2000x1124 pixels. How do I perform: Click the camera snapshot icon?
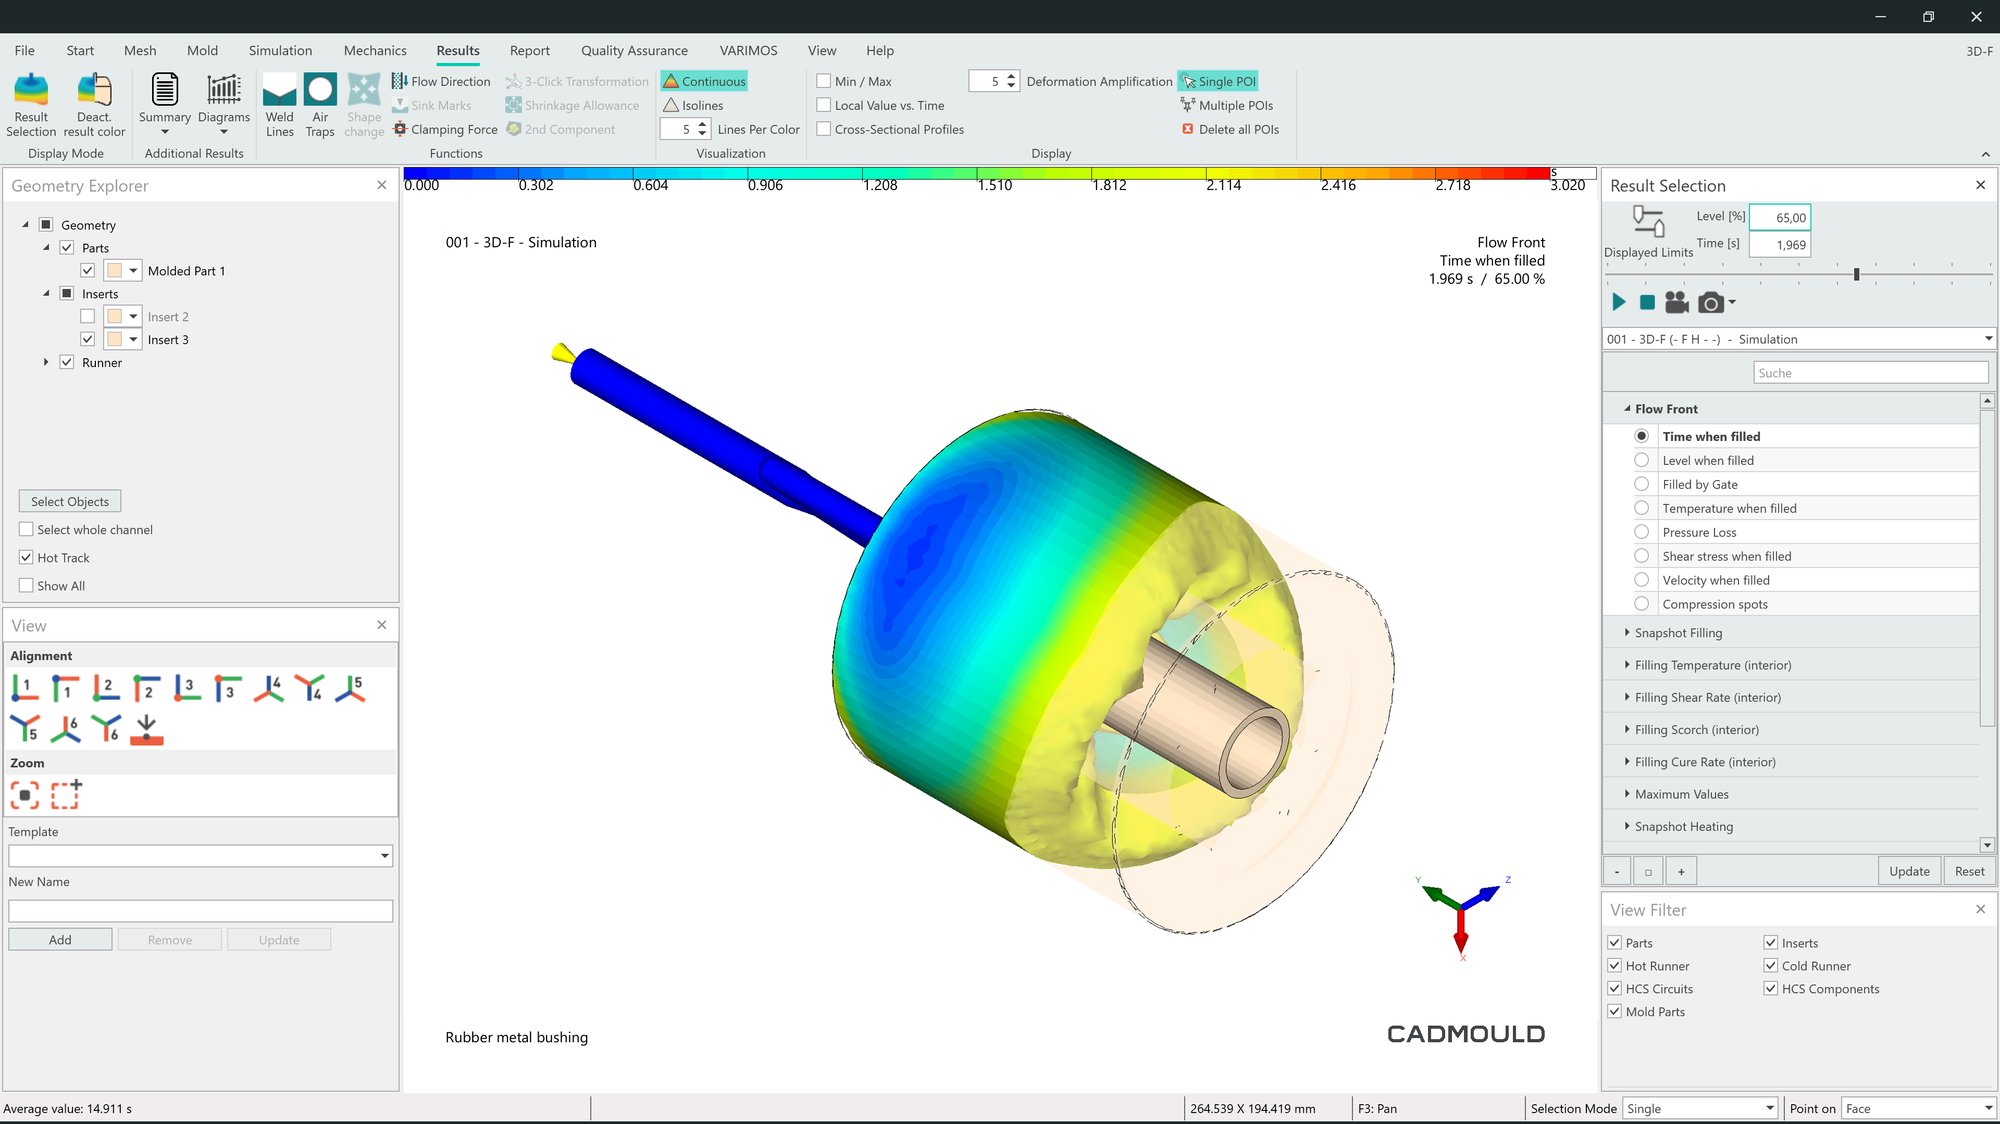(x=1710, y=302)
